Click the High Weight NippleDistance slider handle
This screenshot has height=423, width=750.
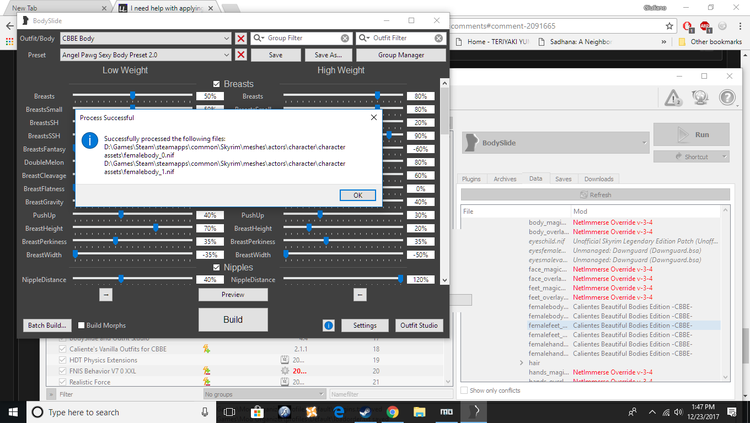click(400, 279)
